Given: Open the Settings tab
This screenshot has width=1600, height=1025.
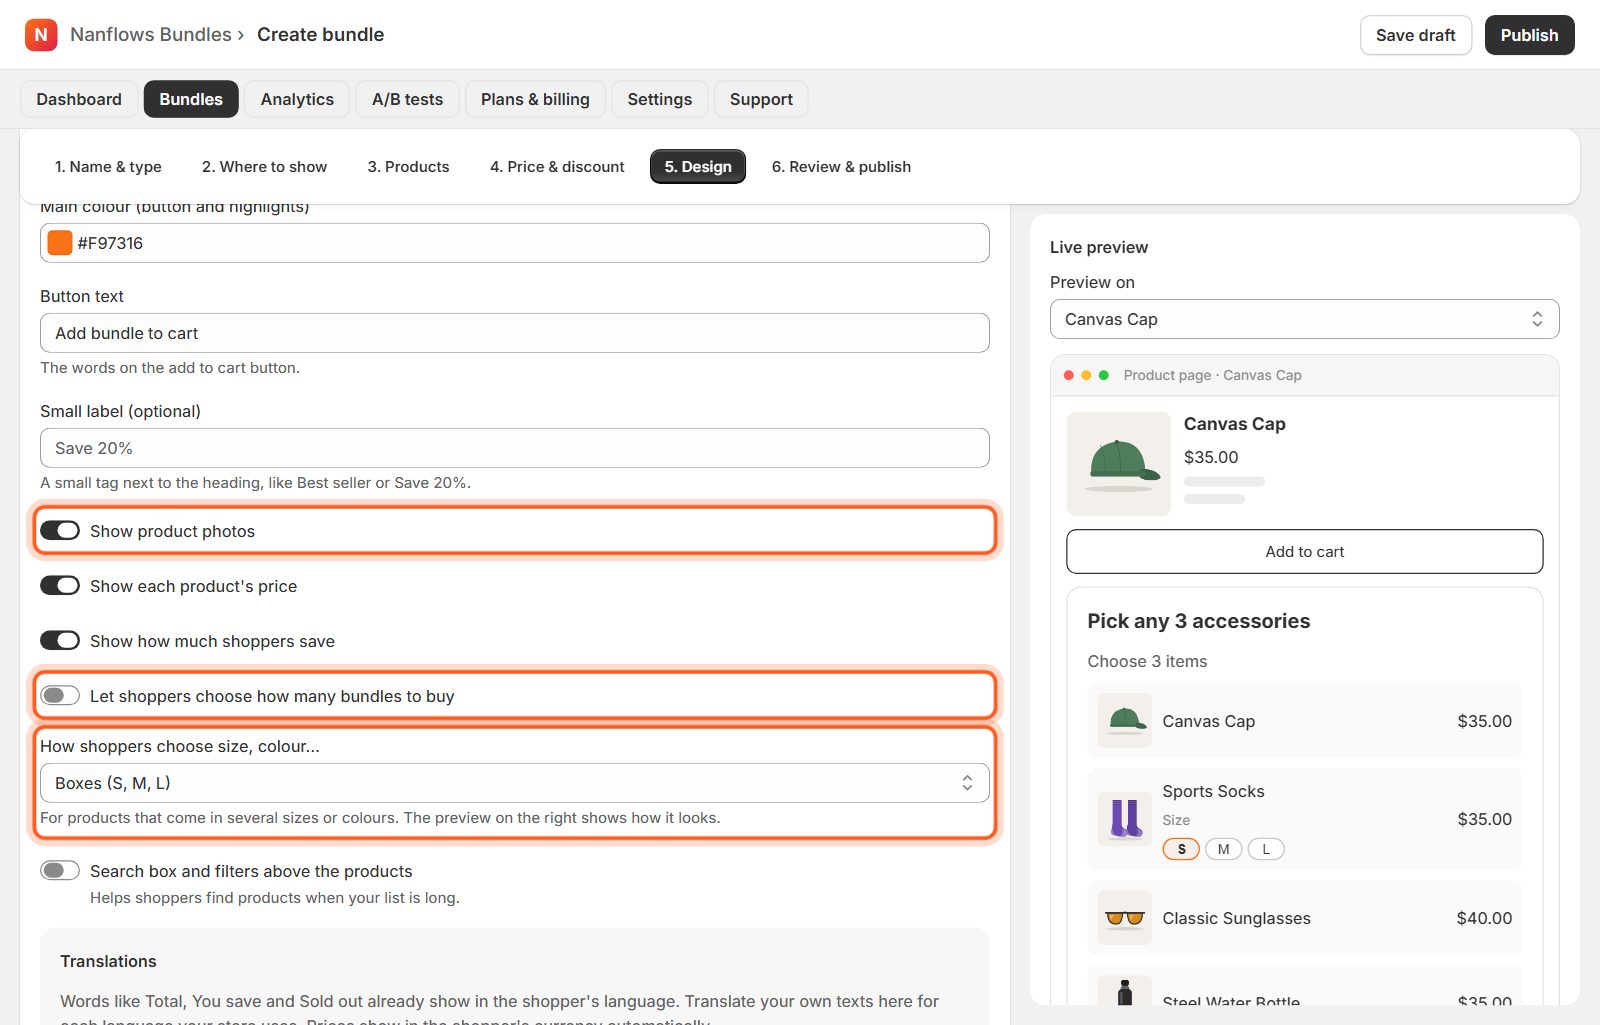Looking at the screenshot, I should pyautogui.click(x=660, y=99).
